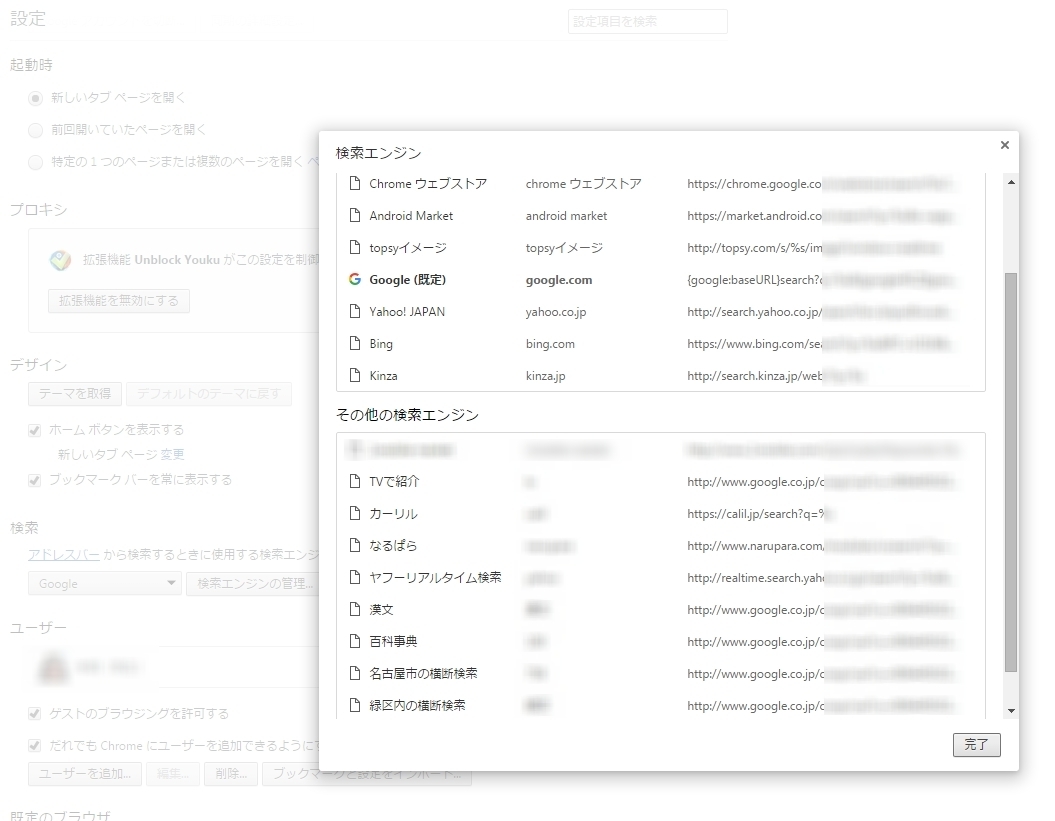Click 完了 to finish

[x=976, y=745]
